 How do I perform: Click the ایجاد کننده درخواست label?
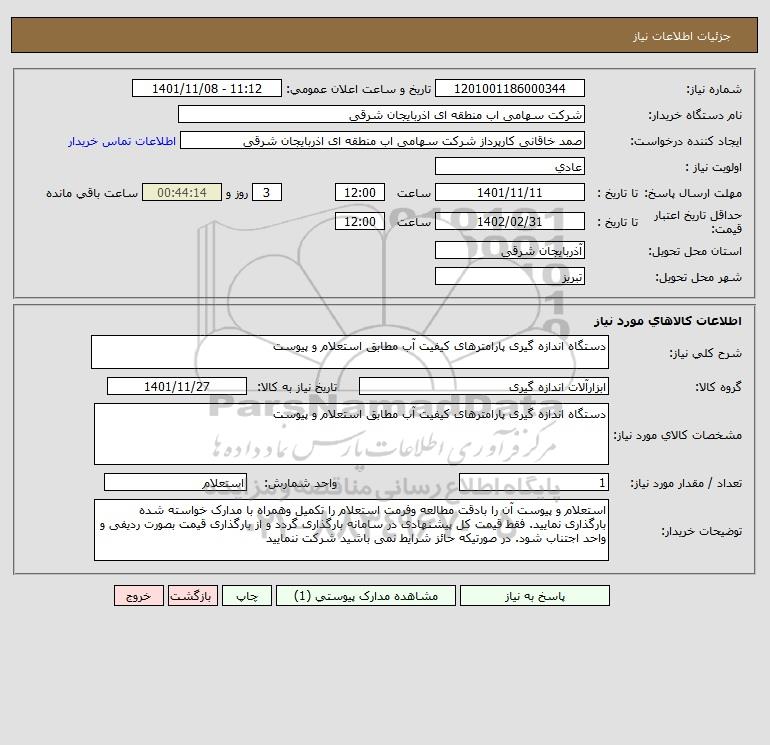[686, 141]
